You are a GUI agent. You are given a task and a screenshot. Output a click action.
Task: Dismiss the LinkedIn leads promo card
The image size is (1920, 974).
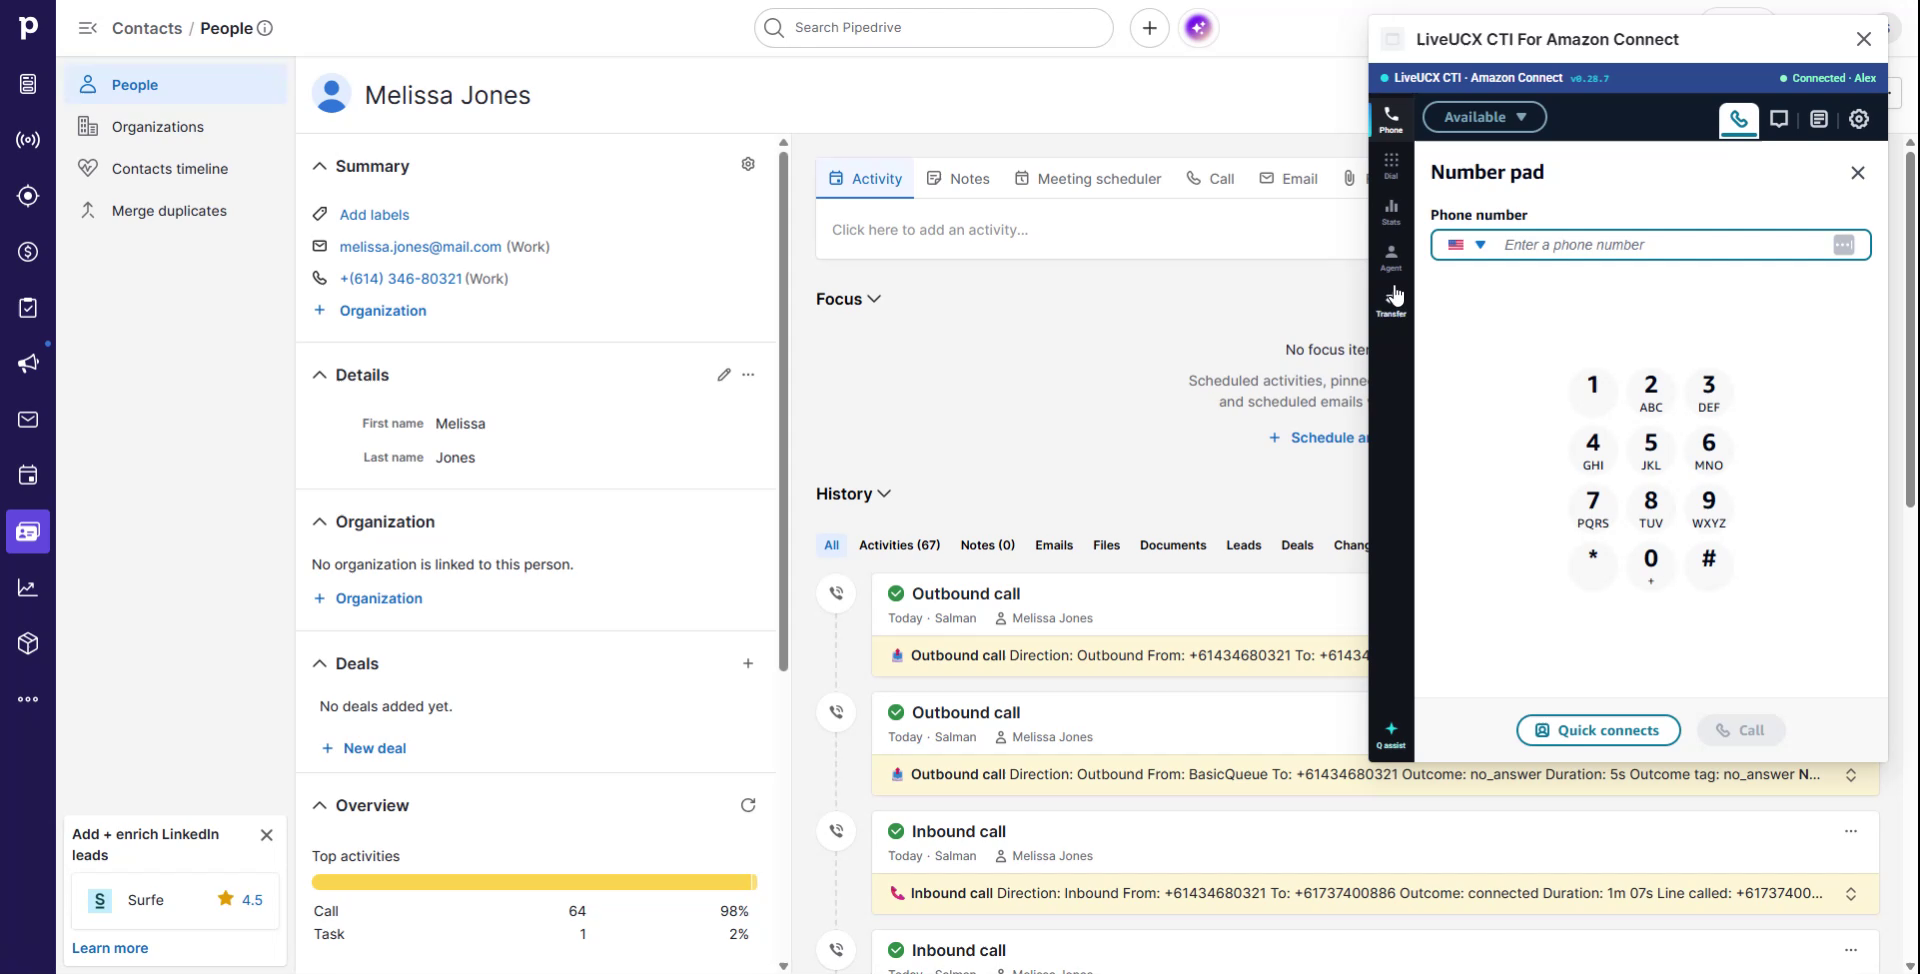pyautogui.click(x=267, y=835)
